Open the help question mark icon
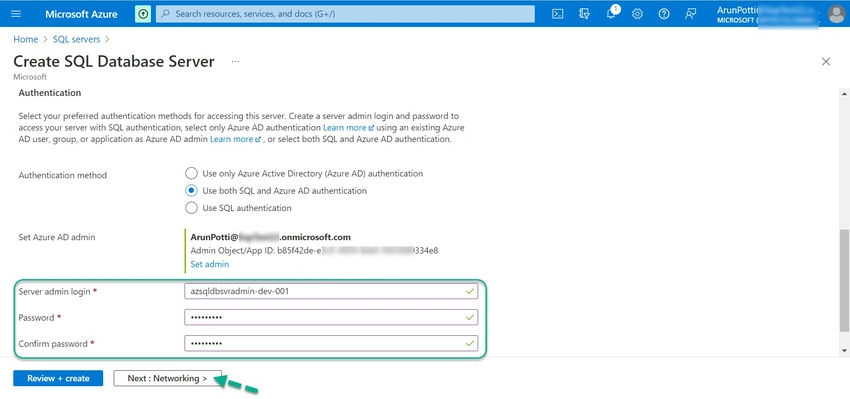 [664, 14]
